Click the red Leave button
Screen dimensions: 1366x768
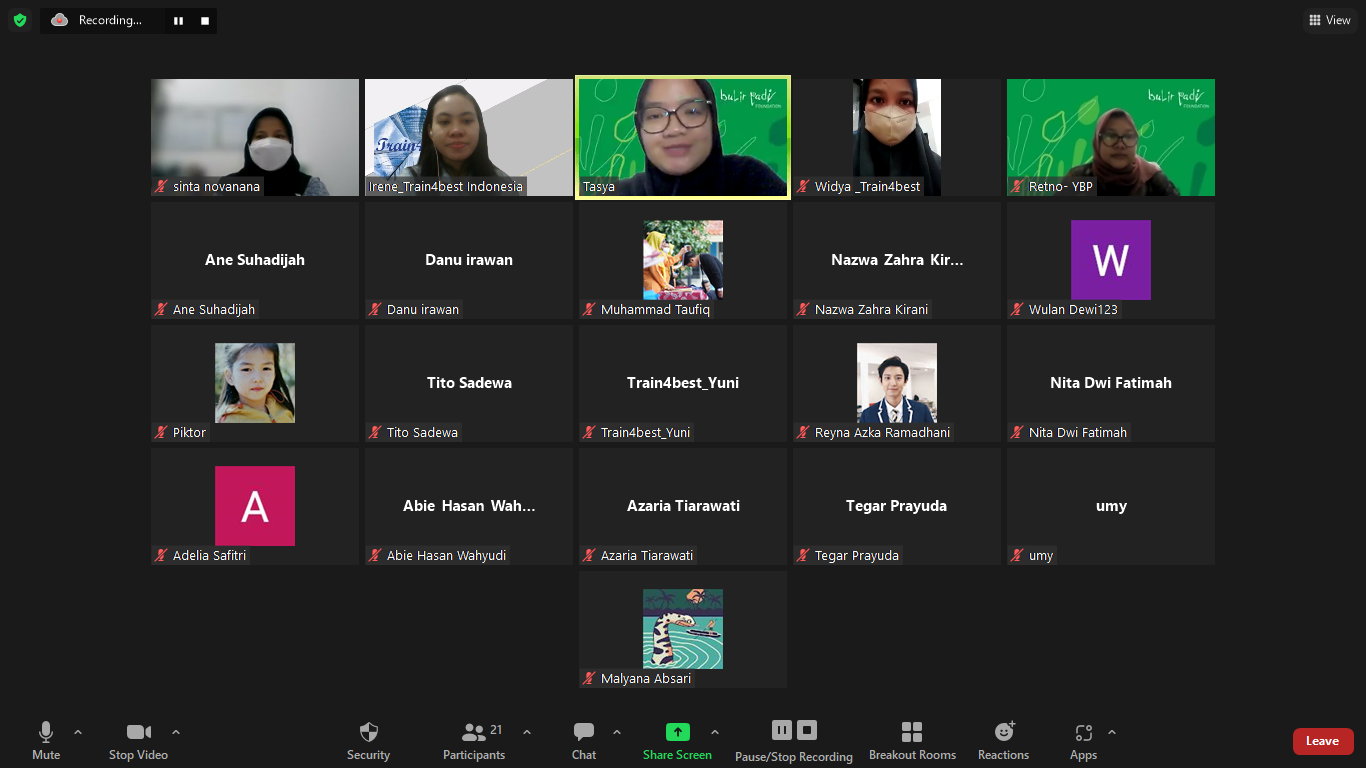click(x=1322, y=741)
